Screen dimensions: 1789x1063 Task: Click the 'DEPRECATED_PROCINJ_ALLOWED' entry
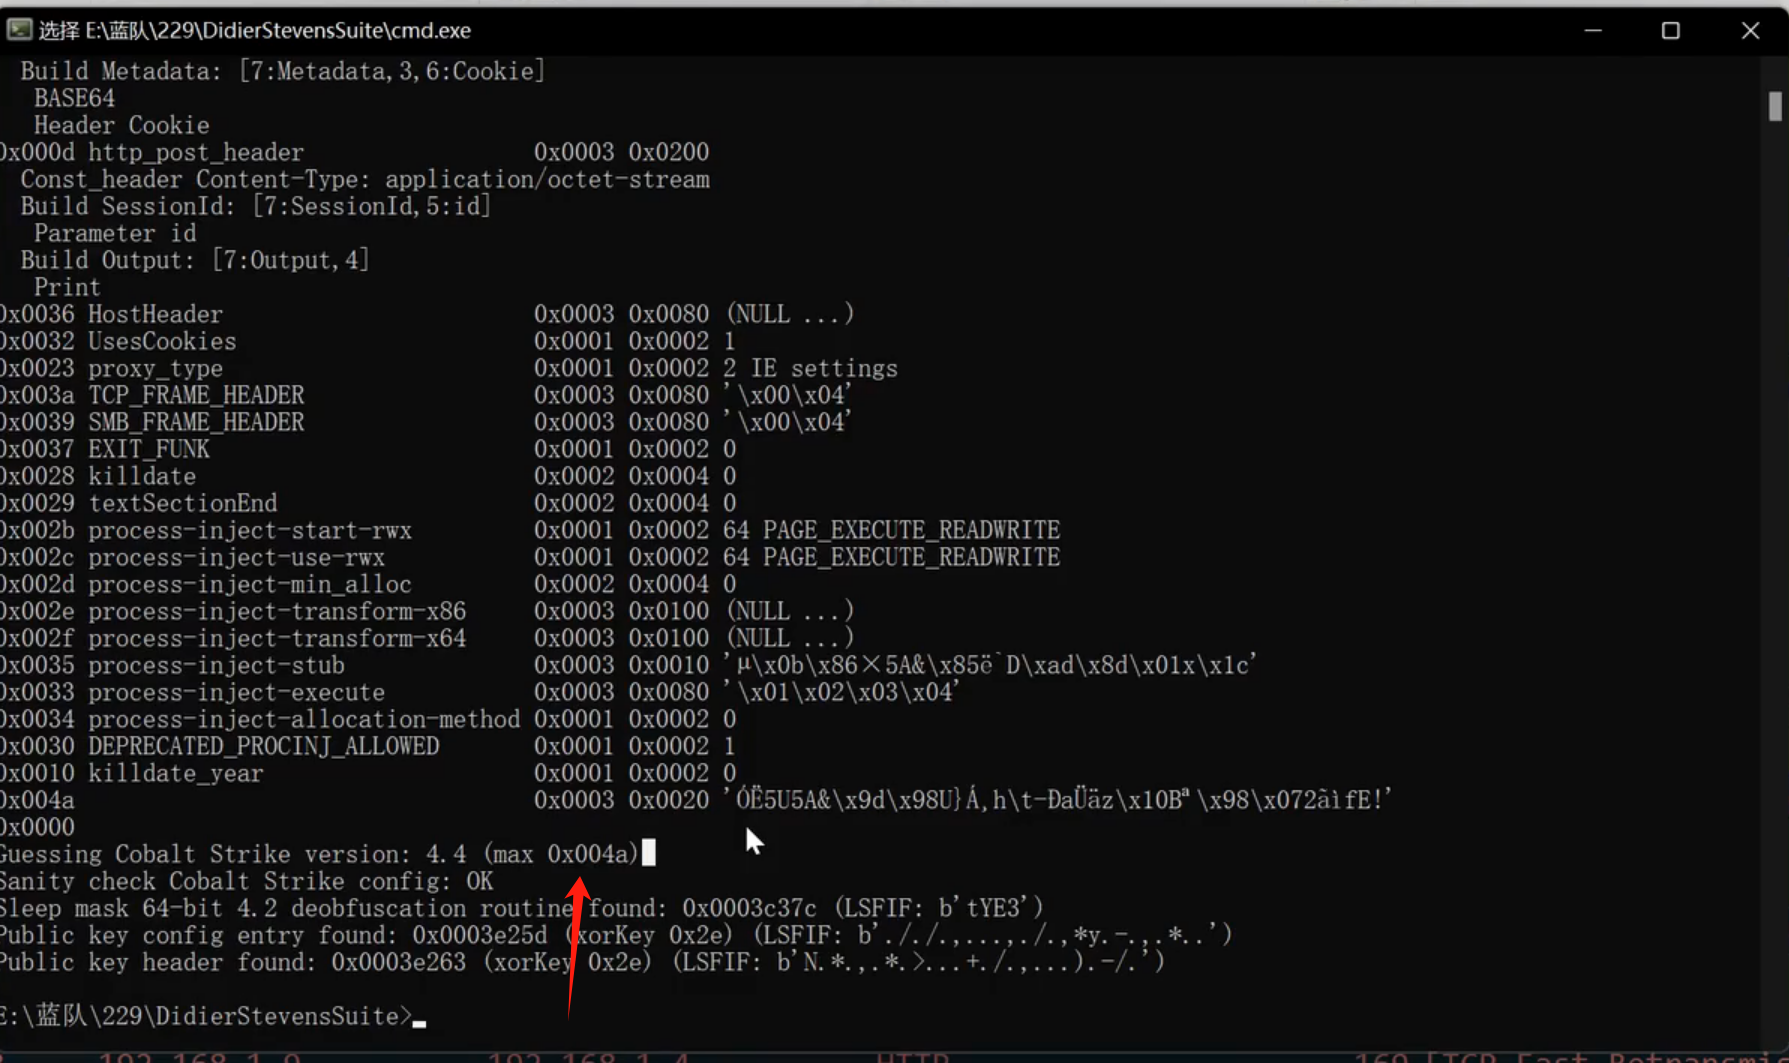click(x=263, y=747)
